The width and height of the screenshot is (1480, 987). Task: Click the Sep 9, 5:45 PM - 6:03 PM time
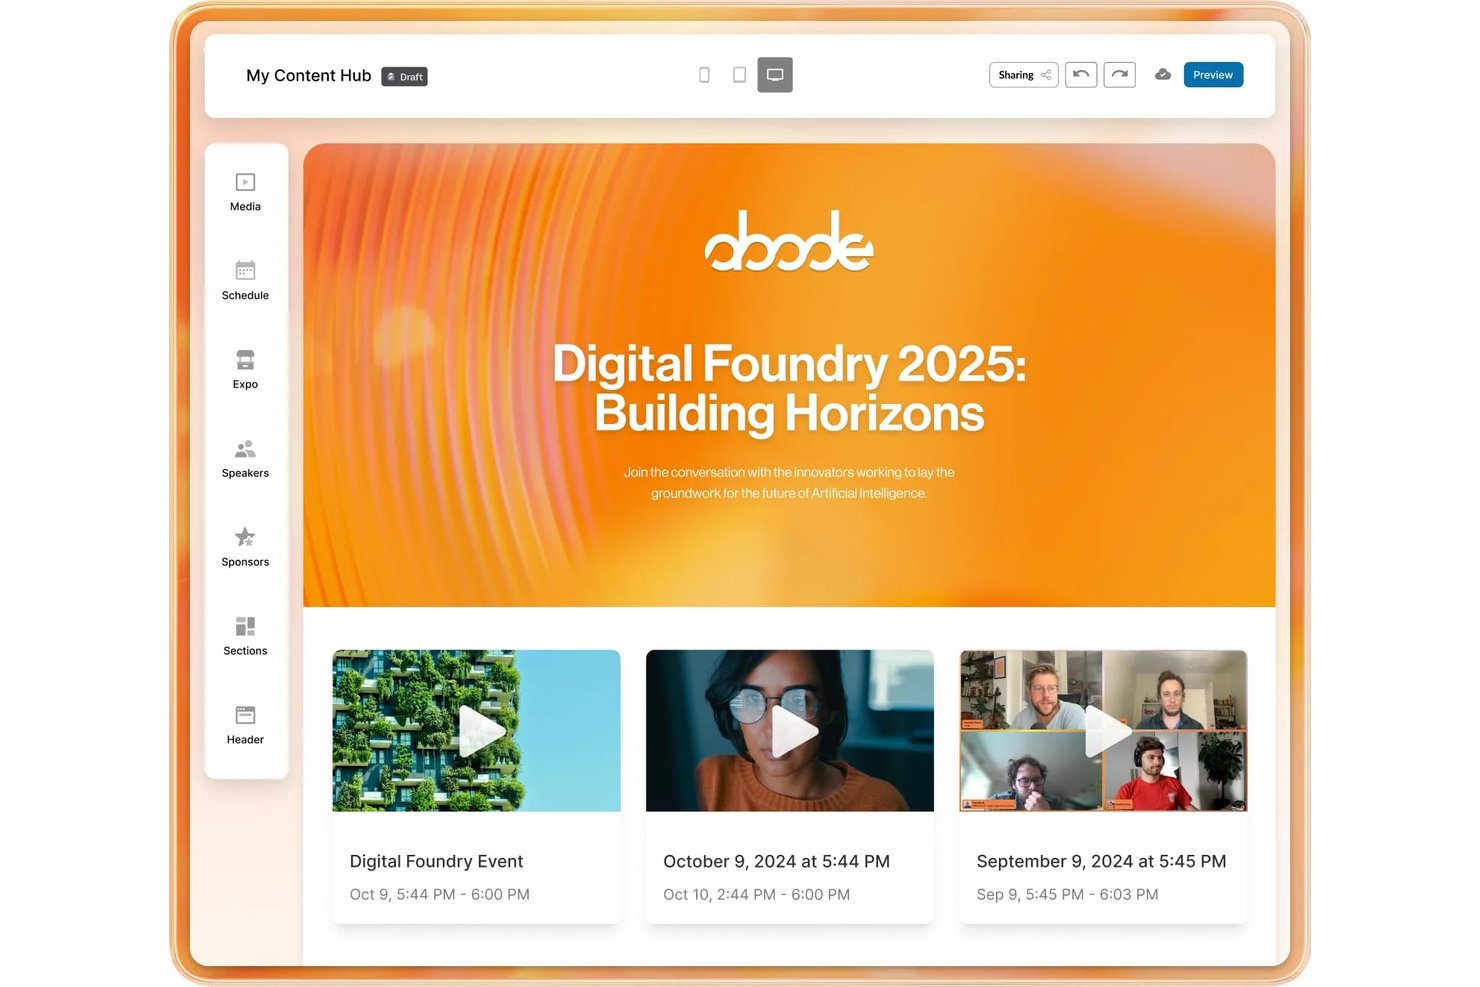(x=1067, y=894)
